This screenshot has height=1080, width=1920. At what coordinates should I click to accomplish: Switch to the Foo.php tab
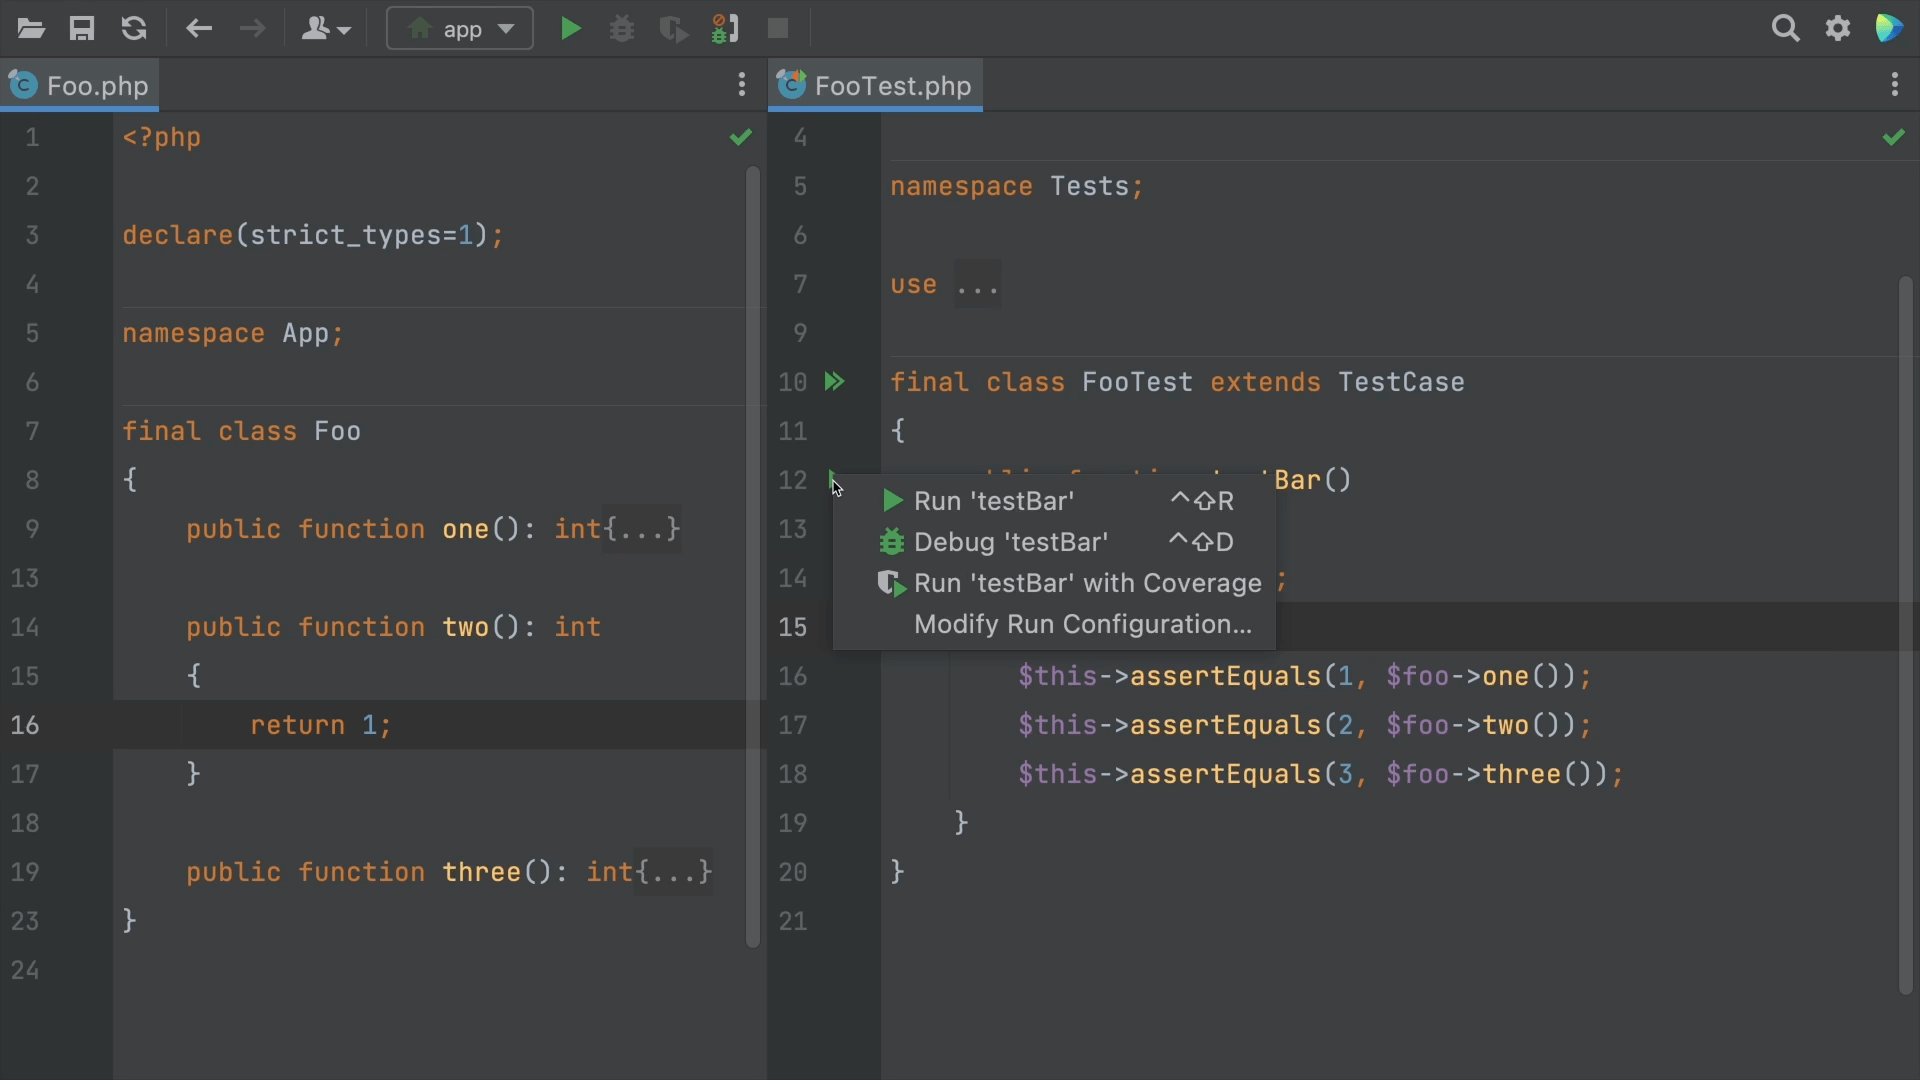[x=97, y=86]
